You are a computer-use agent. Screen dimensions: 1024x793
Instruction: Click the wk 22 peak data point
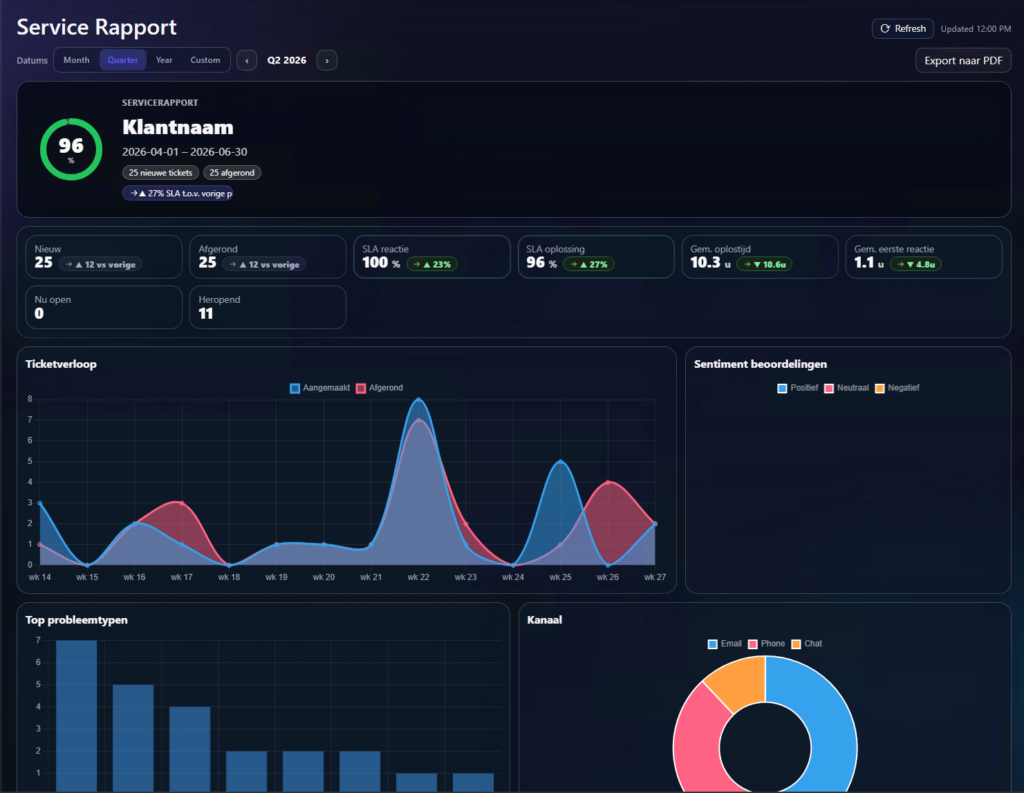click(419, 400)
